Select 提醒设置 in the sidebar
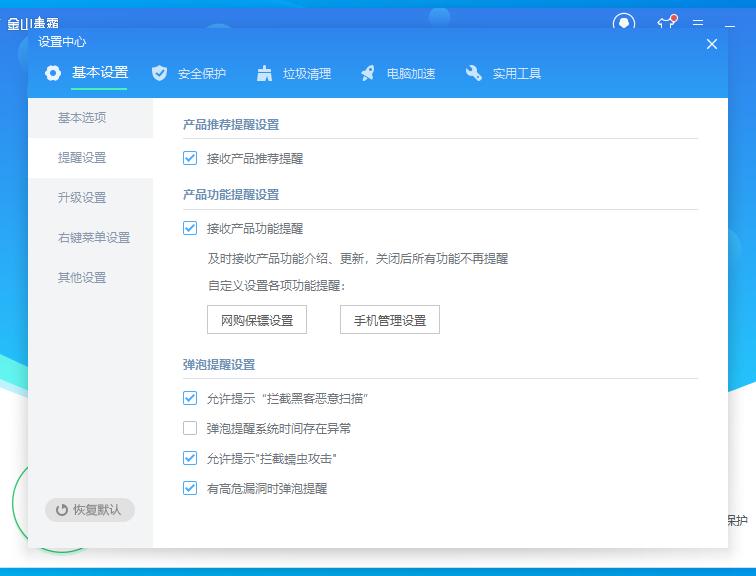 pyautogui.click(x=91, y=158)
